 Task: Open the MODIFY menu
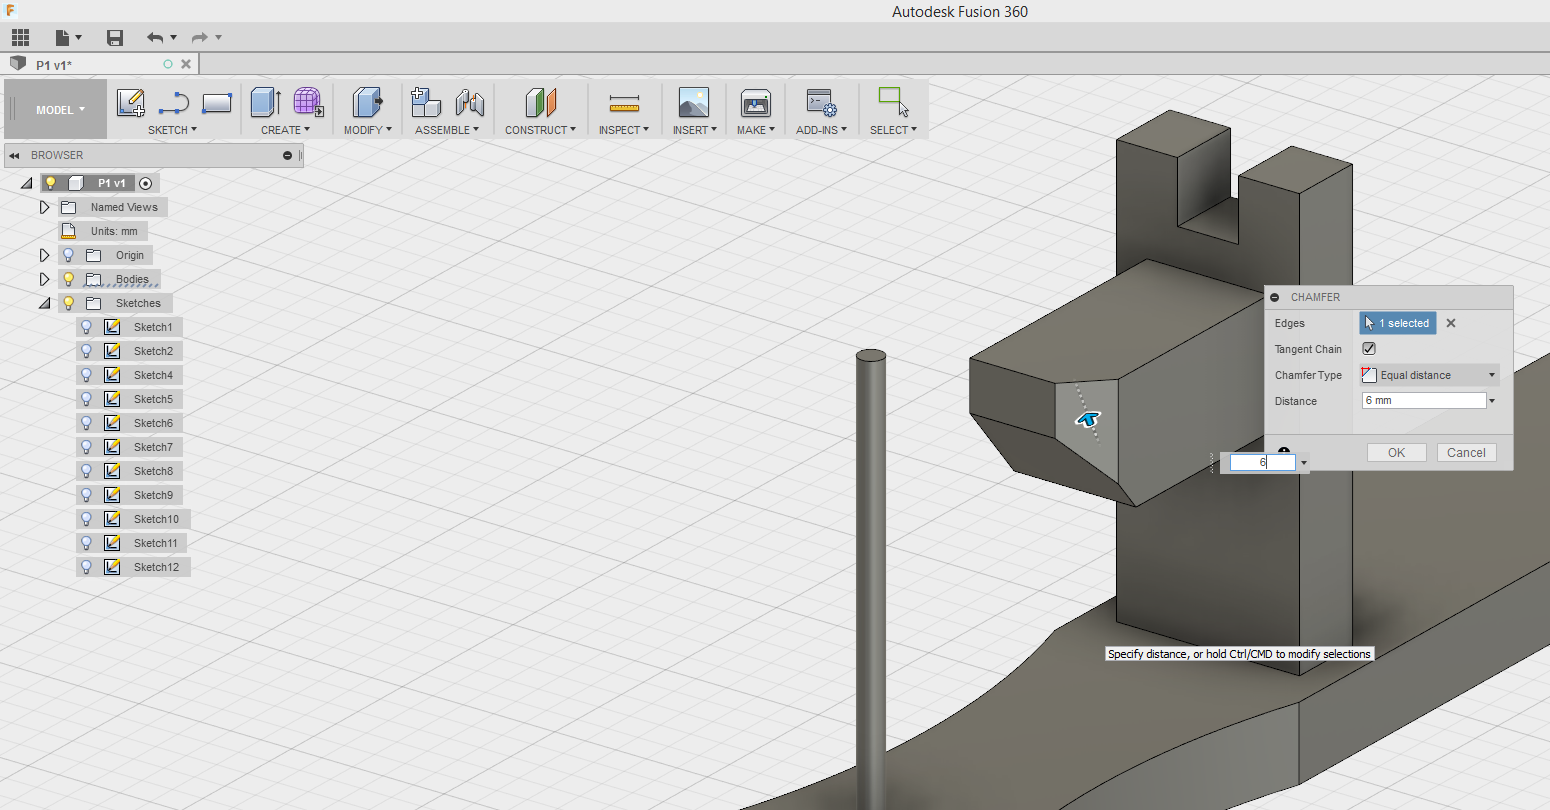pos(367,130)
